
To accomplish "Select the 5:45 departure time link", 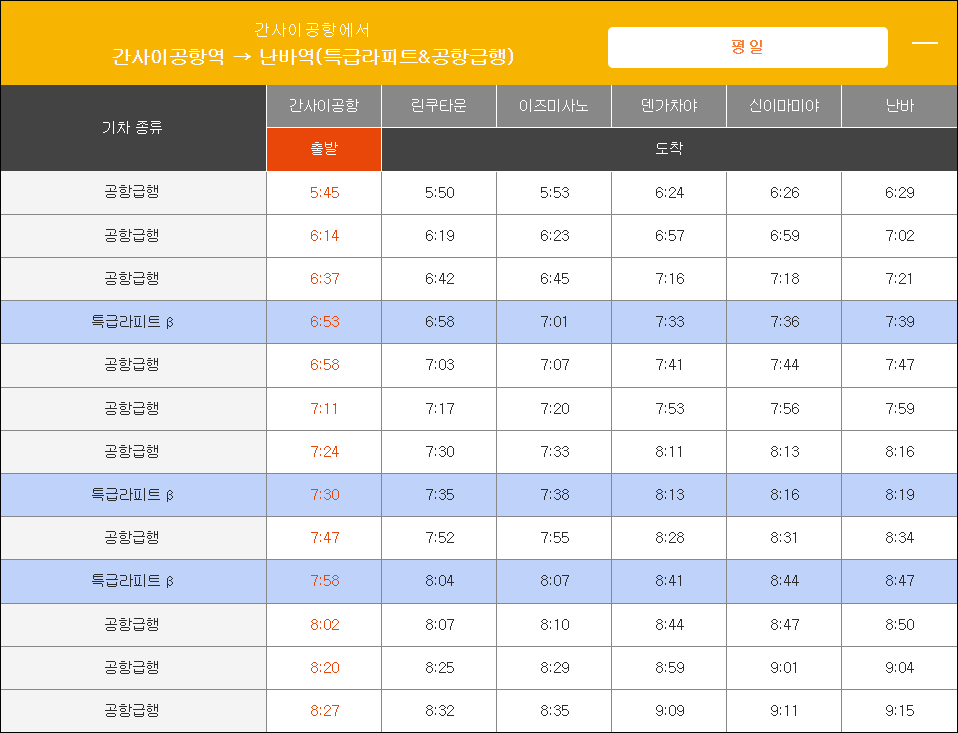I will tap(323, 192).
